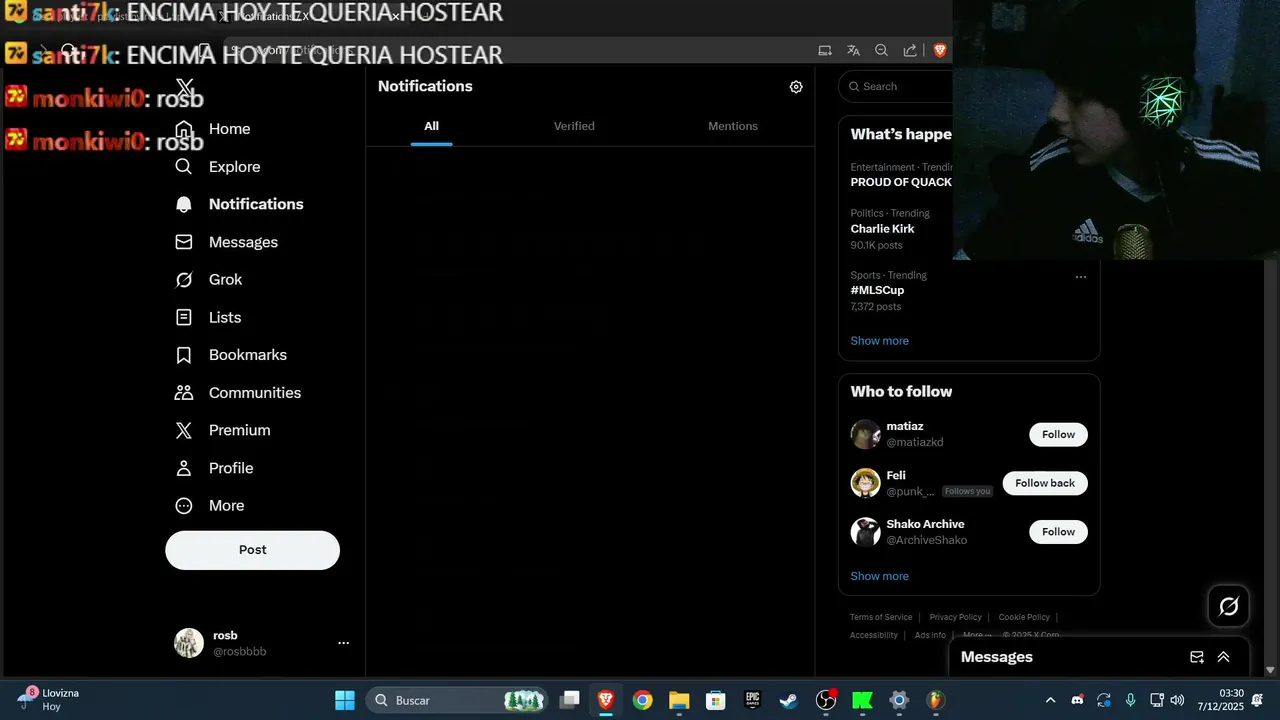Open Microsoft Store from taskbar

point(715,700)
